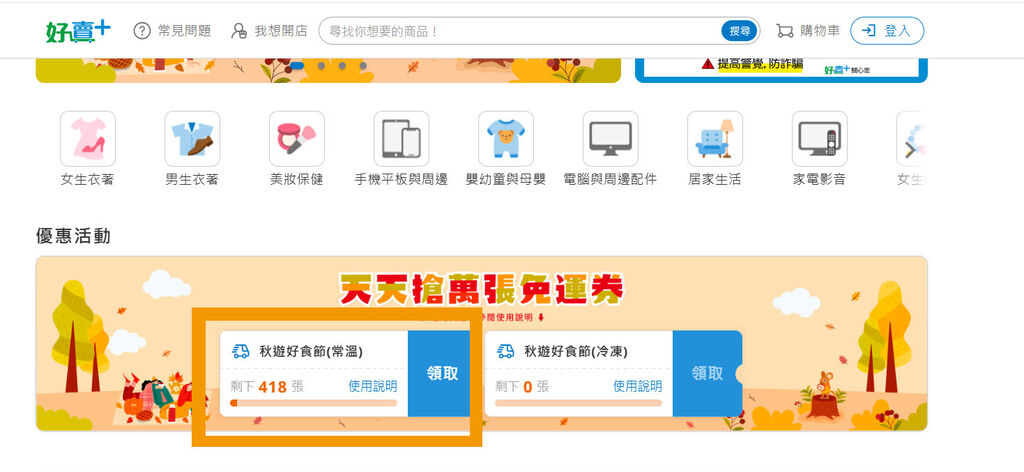The height and width of the screenshot is (472, 1024).
Task: Open the 美妝保健 makeup icon
Action: pyautogui.click(x=296, y=138)
